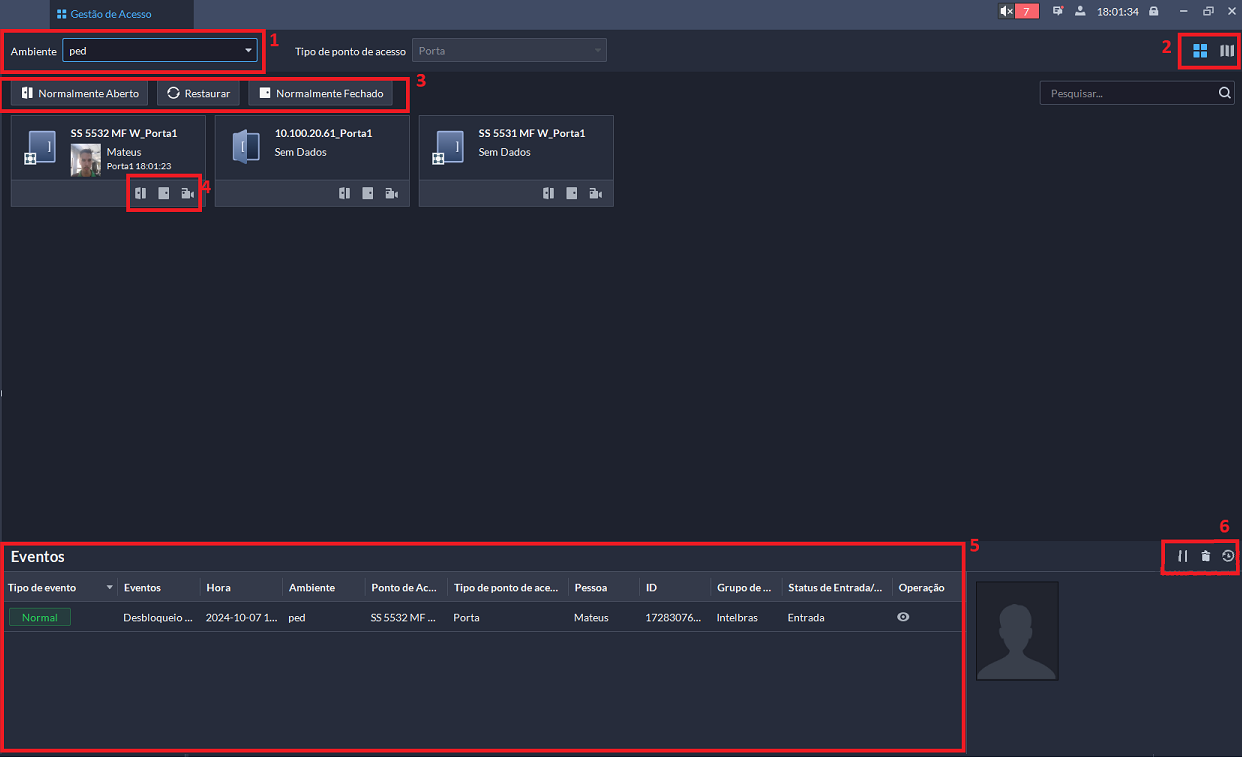Click the ID column header
Screen dimensions: 1242x757
click(x=651, y=587)
